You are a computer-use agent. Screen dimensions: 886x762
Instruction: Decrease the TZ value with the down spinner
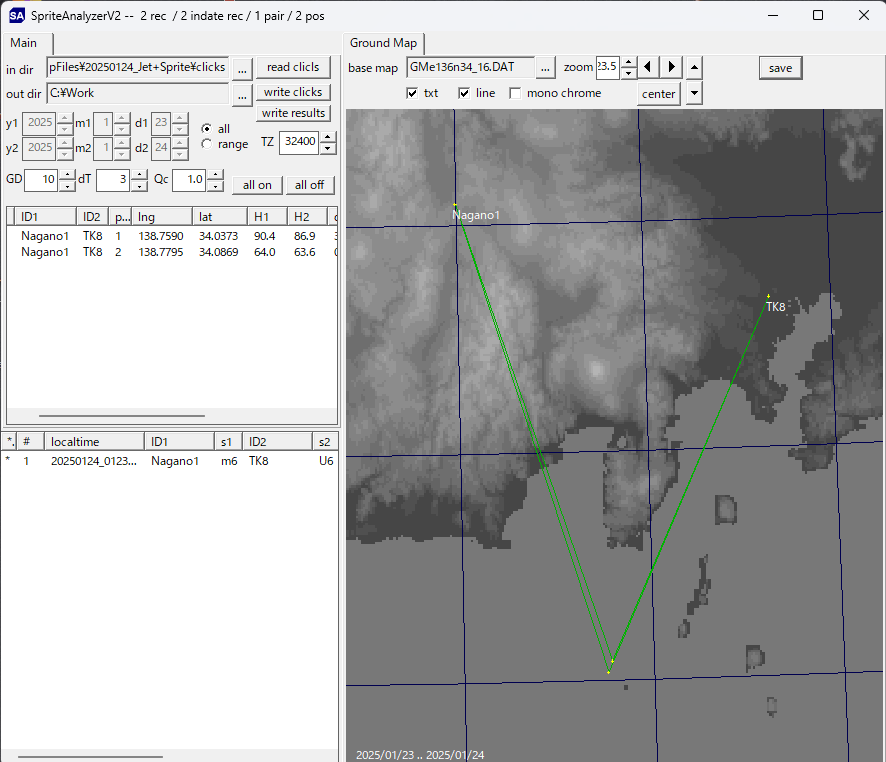(328, 147)
